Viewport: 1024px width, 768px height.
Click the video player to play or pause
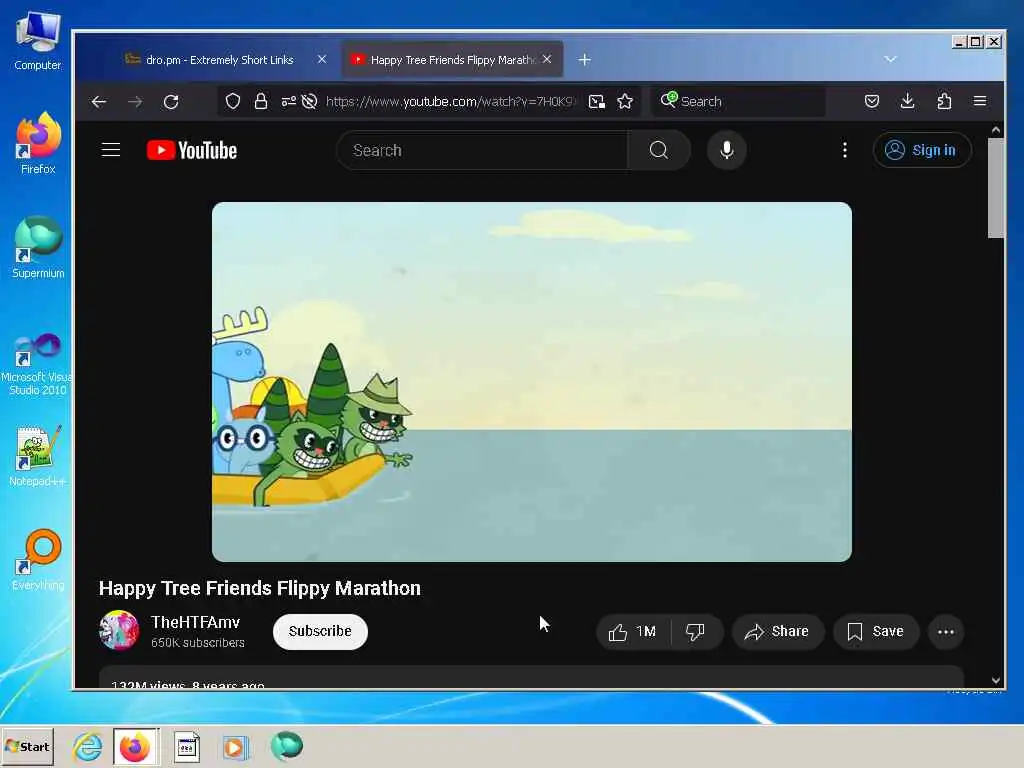(x=532, y=381)
